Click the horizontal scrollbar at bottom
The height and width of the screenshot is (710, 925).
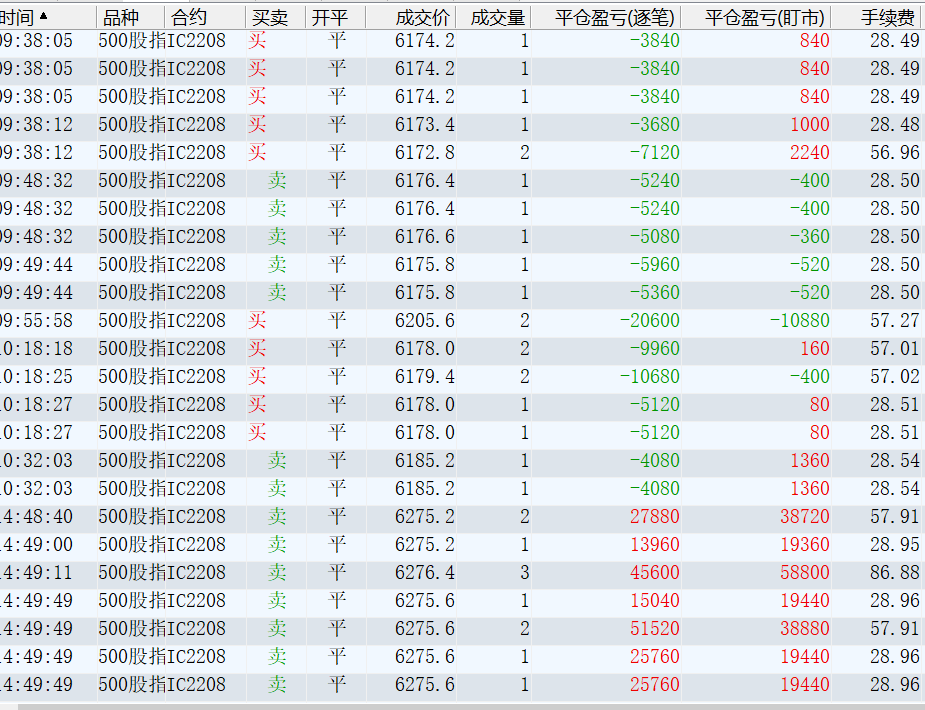coord(460,705)
